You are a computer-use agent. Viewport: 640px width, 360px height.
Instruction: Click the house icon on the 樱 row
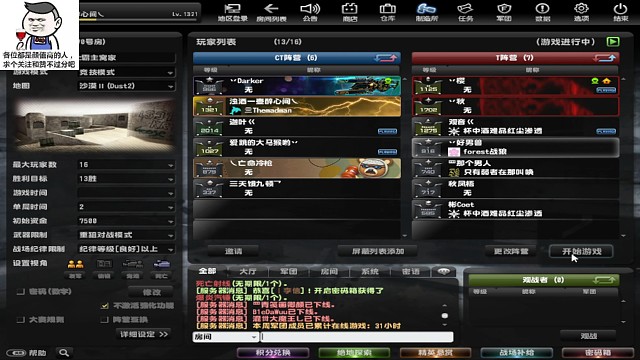pyautogui.click(x=606, y=81)
